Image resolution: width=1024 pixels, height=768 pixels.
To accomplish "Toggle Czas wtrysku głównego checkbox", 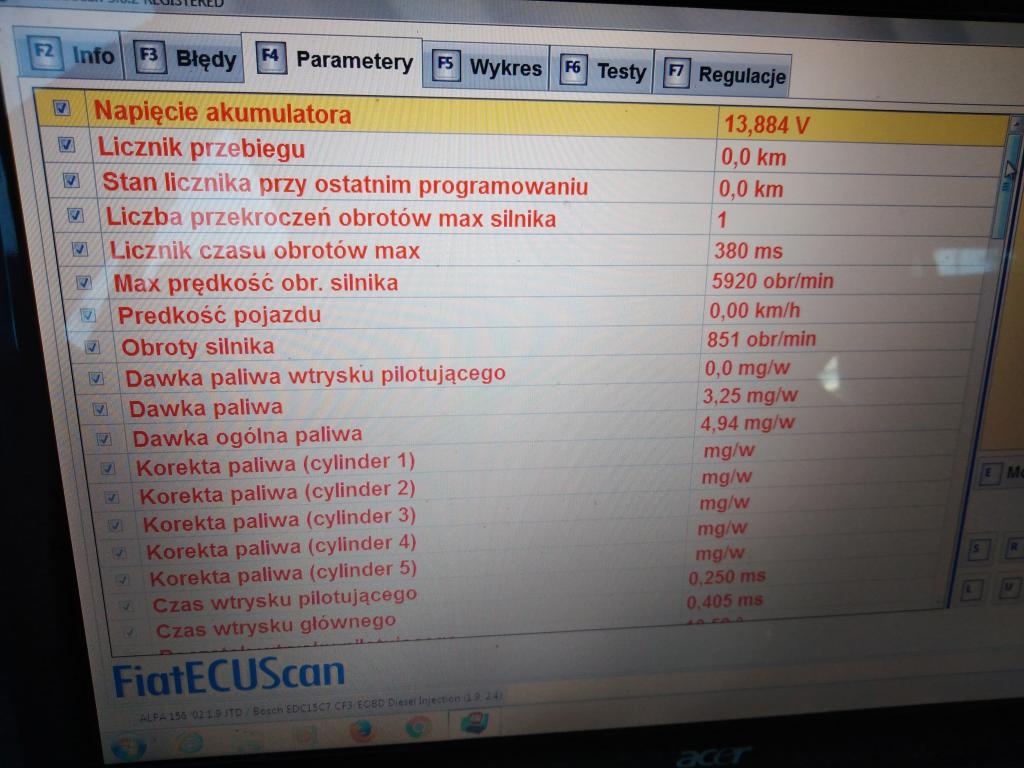I will click(129, 632).
